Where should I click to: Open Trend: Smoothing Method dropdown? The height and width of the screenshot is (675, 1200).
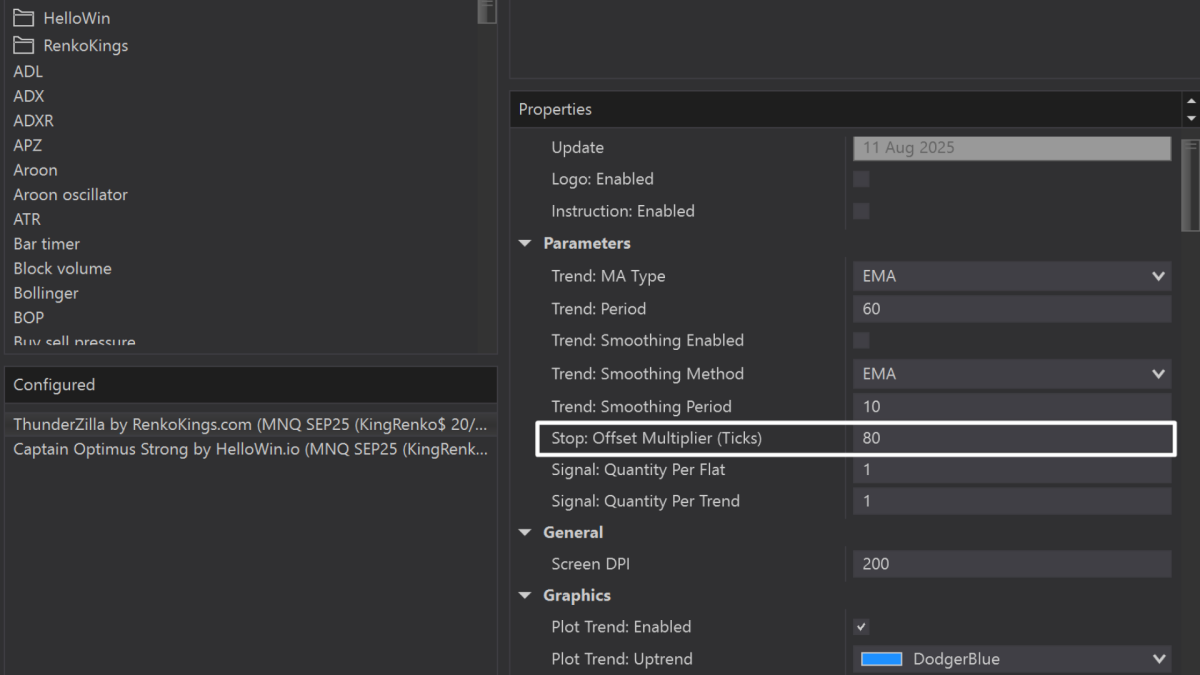[x=1158, y=374]
